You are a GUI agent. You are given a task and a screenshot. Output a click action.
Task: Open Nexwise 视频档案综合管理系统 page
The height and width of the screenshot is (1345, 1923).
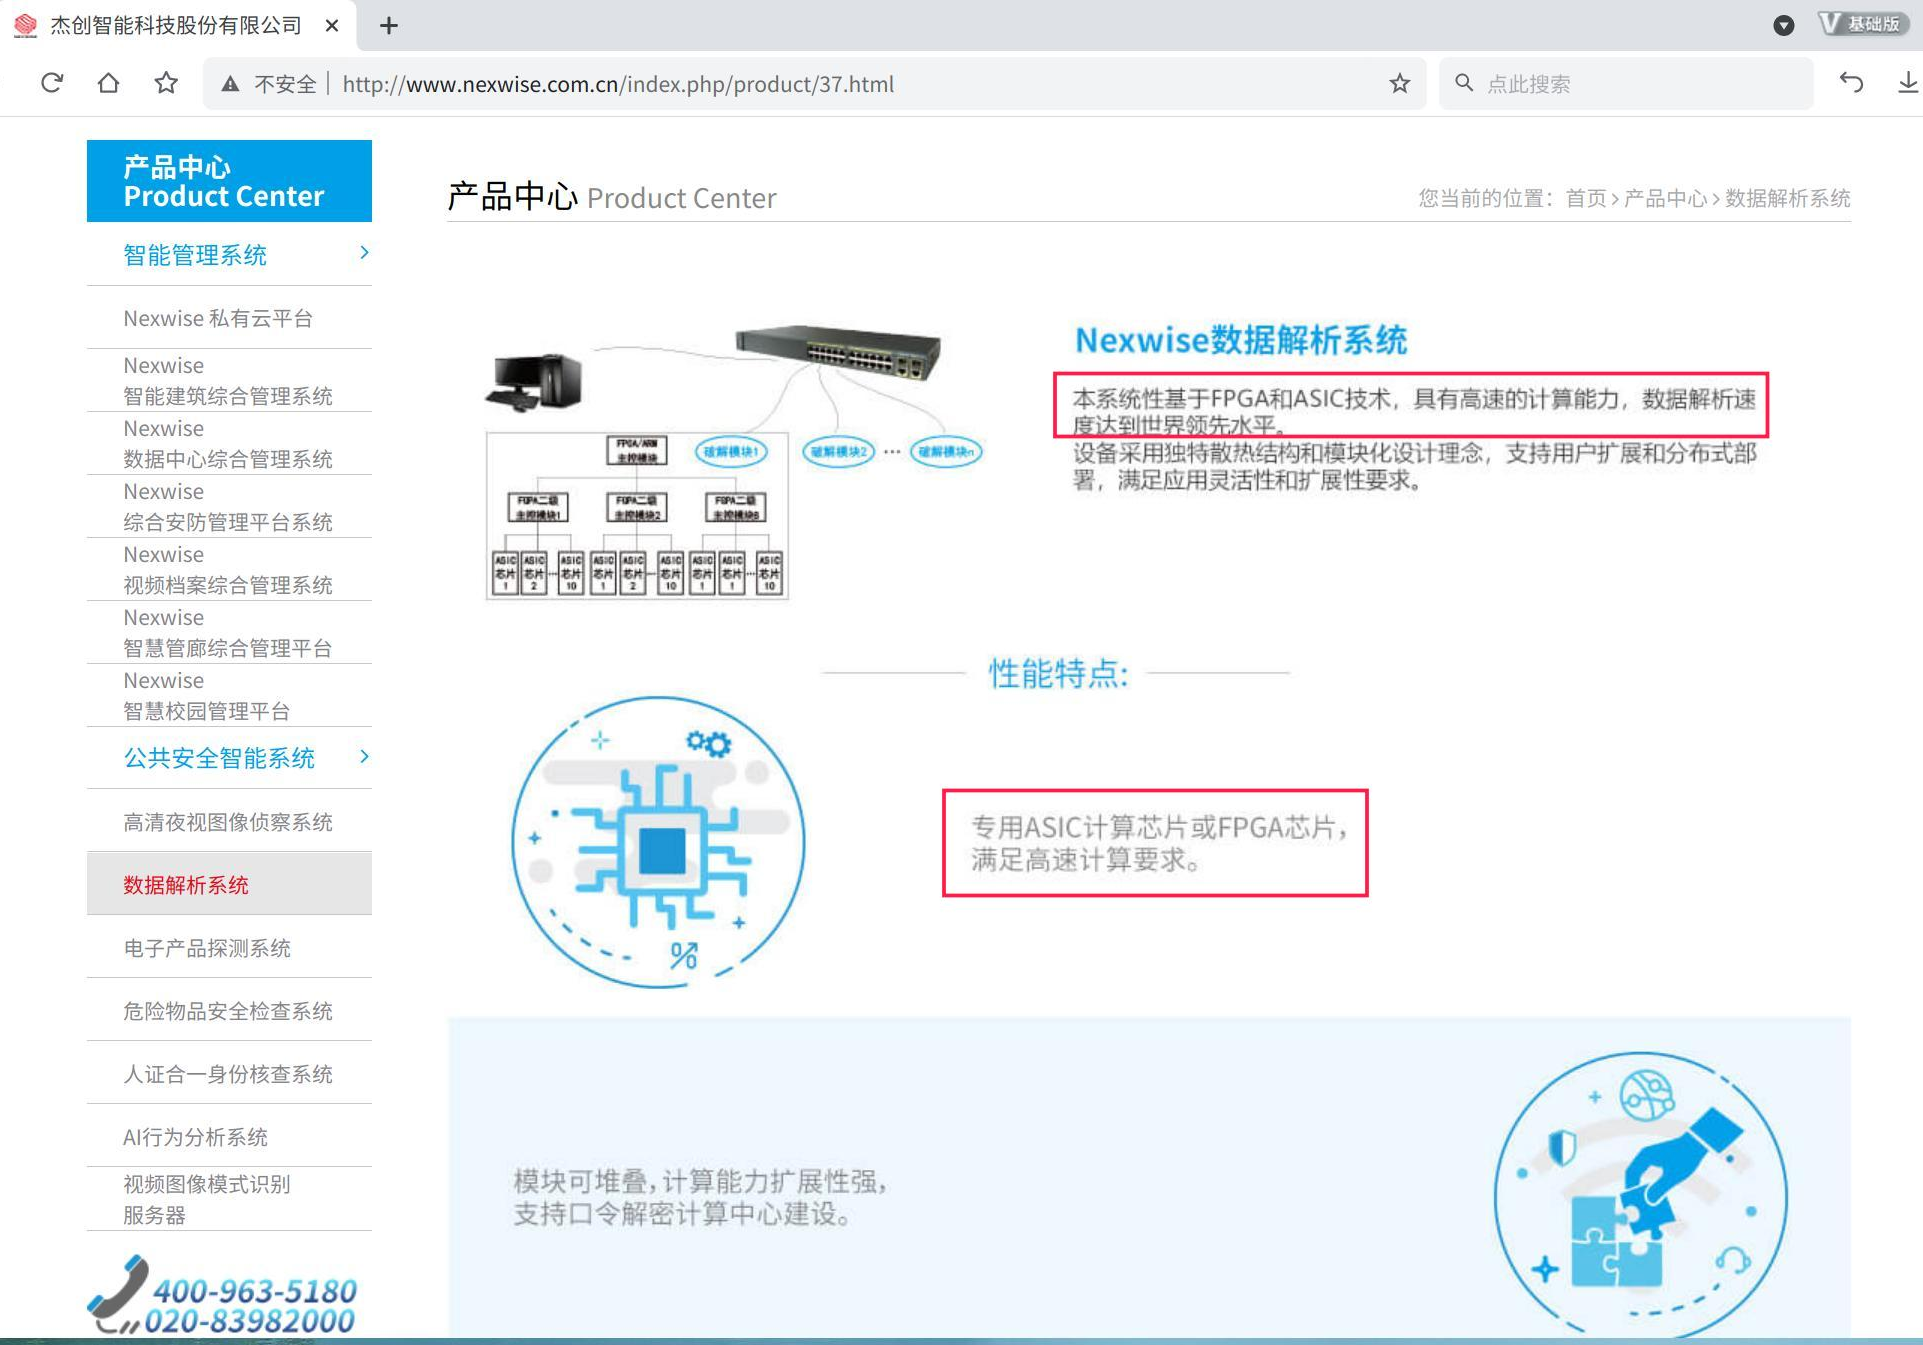pos(229,569)
